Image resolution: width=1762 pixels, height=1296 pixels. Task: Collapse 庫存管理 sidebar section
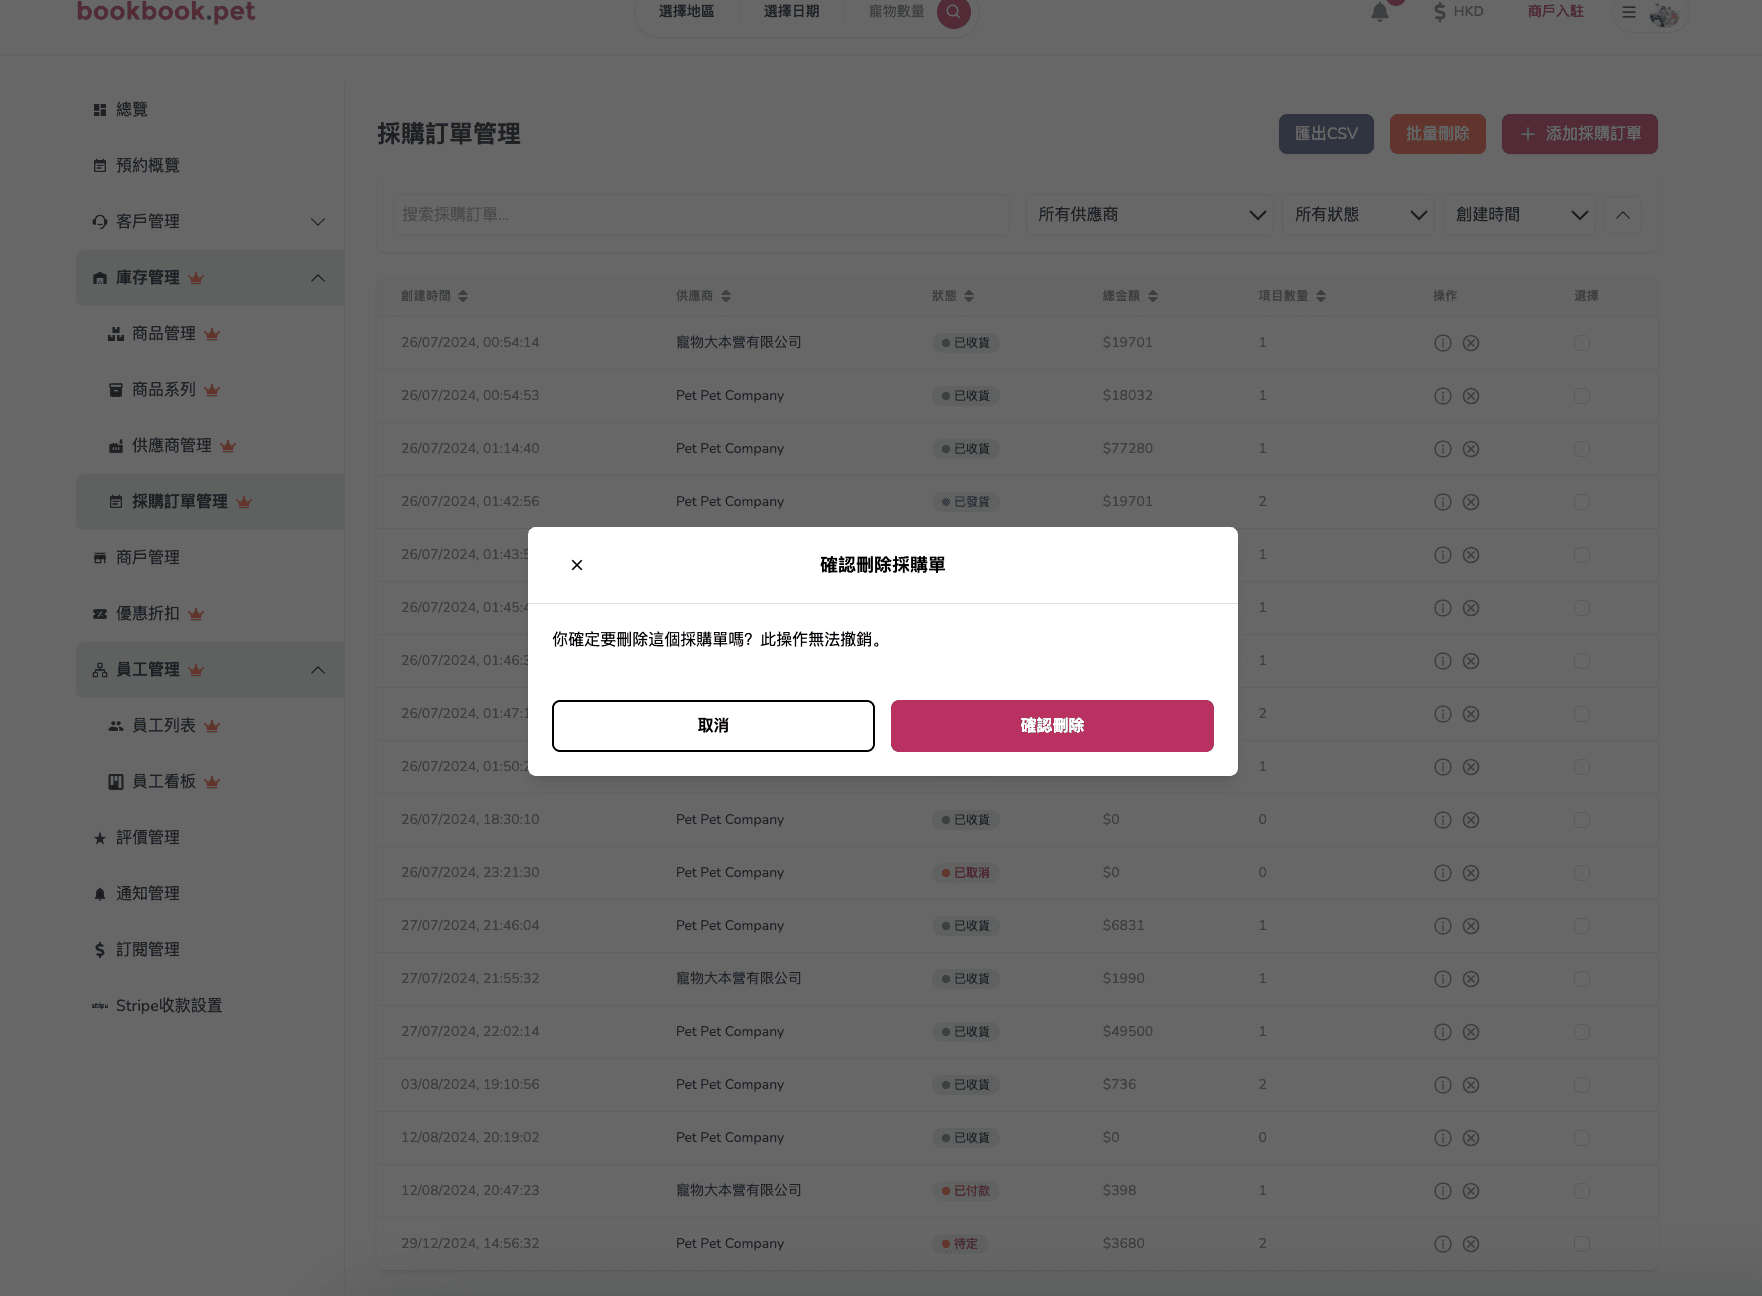[210, 277]
